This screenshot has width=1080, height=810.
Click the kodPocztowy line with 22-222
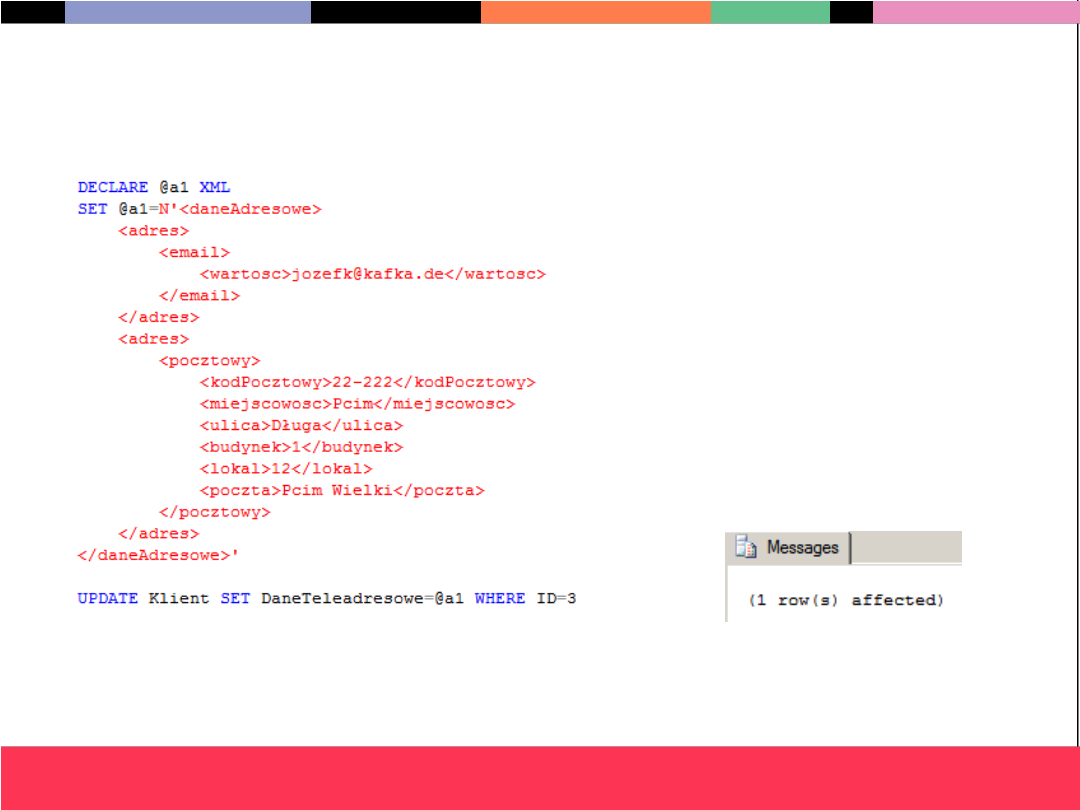click(x=367, y=382)
